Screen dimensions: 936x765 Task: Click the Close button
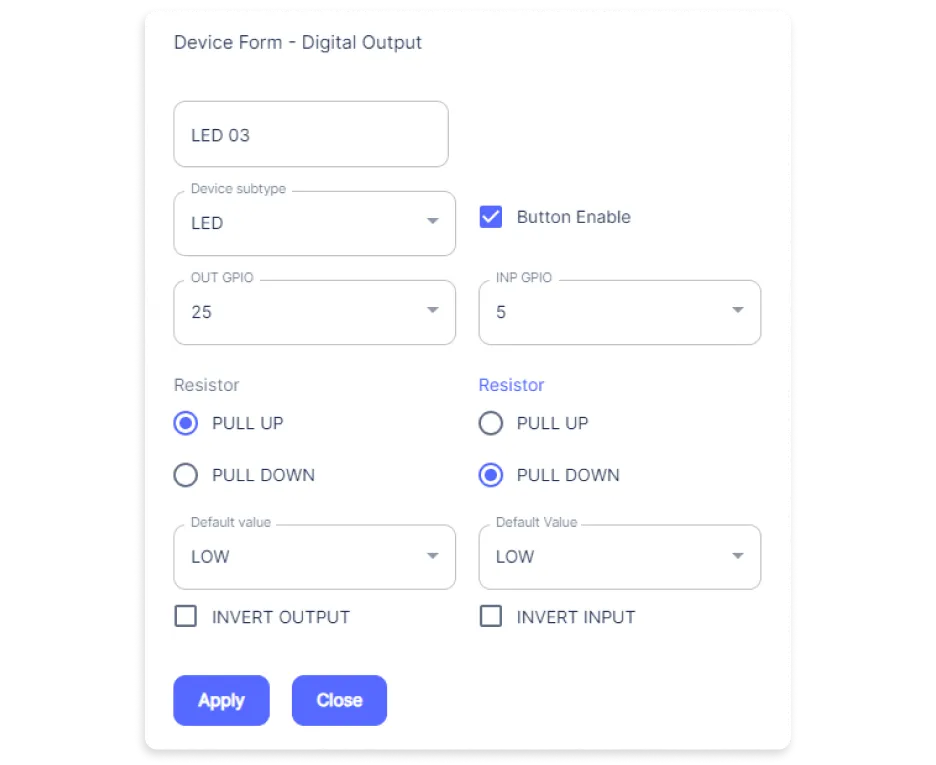pyautogui.click(x=339, y=700)
